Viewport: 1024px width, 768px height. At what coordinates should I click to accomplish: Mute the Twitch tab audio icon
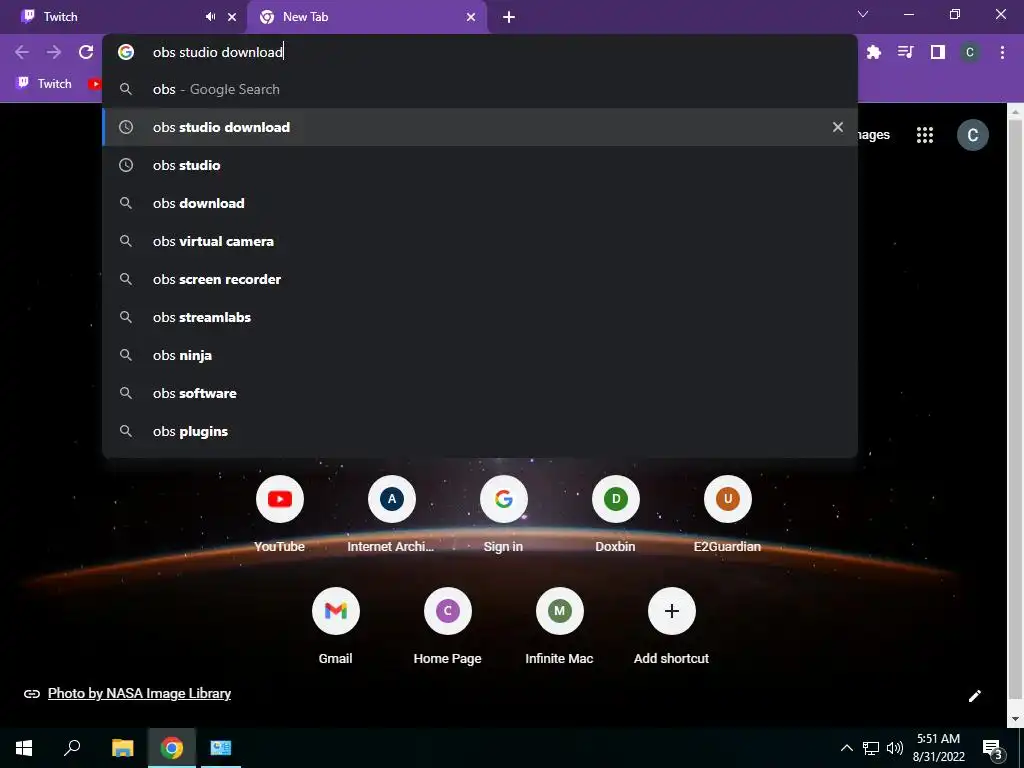[x=210, y=17]
